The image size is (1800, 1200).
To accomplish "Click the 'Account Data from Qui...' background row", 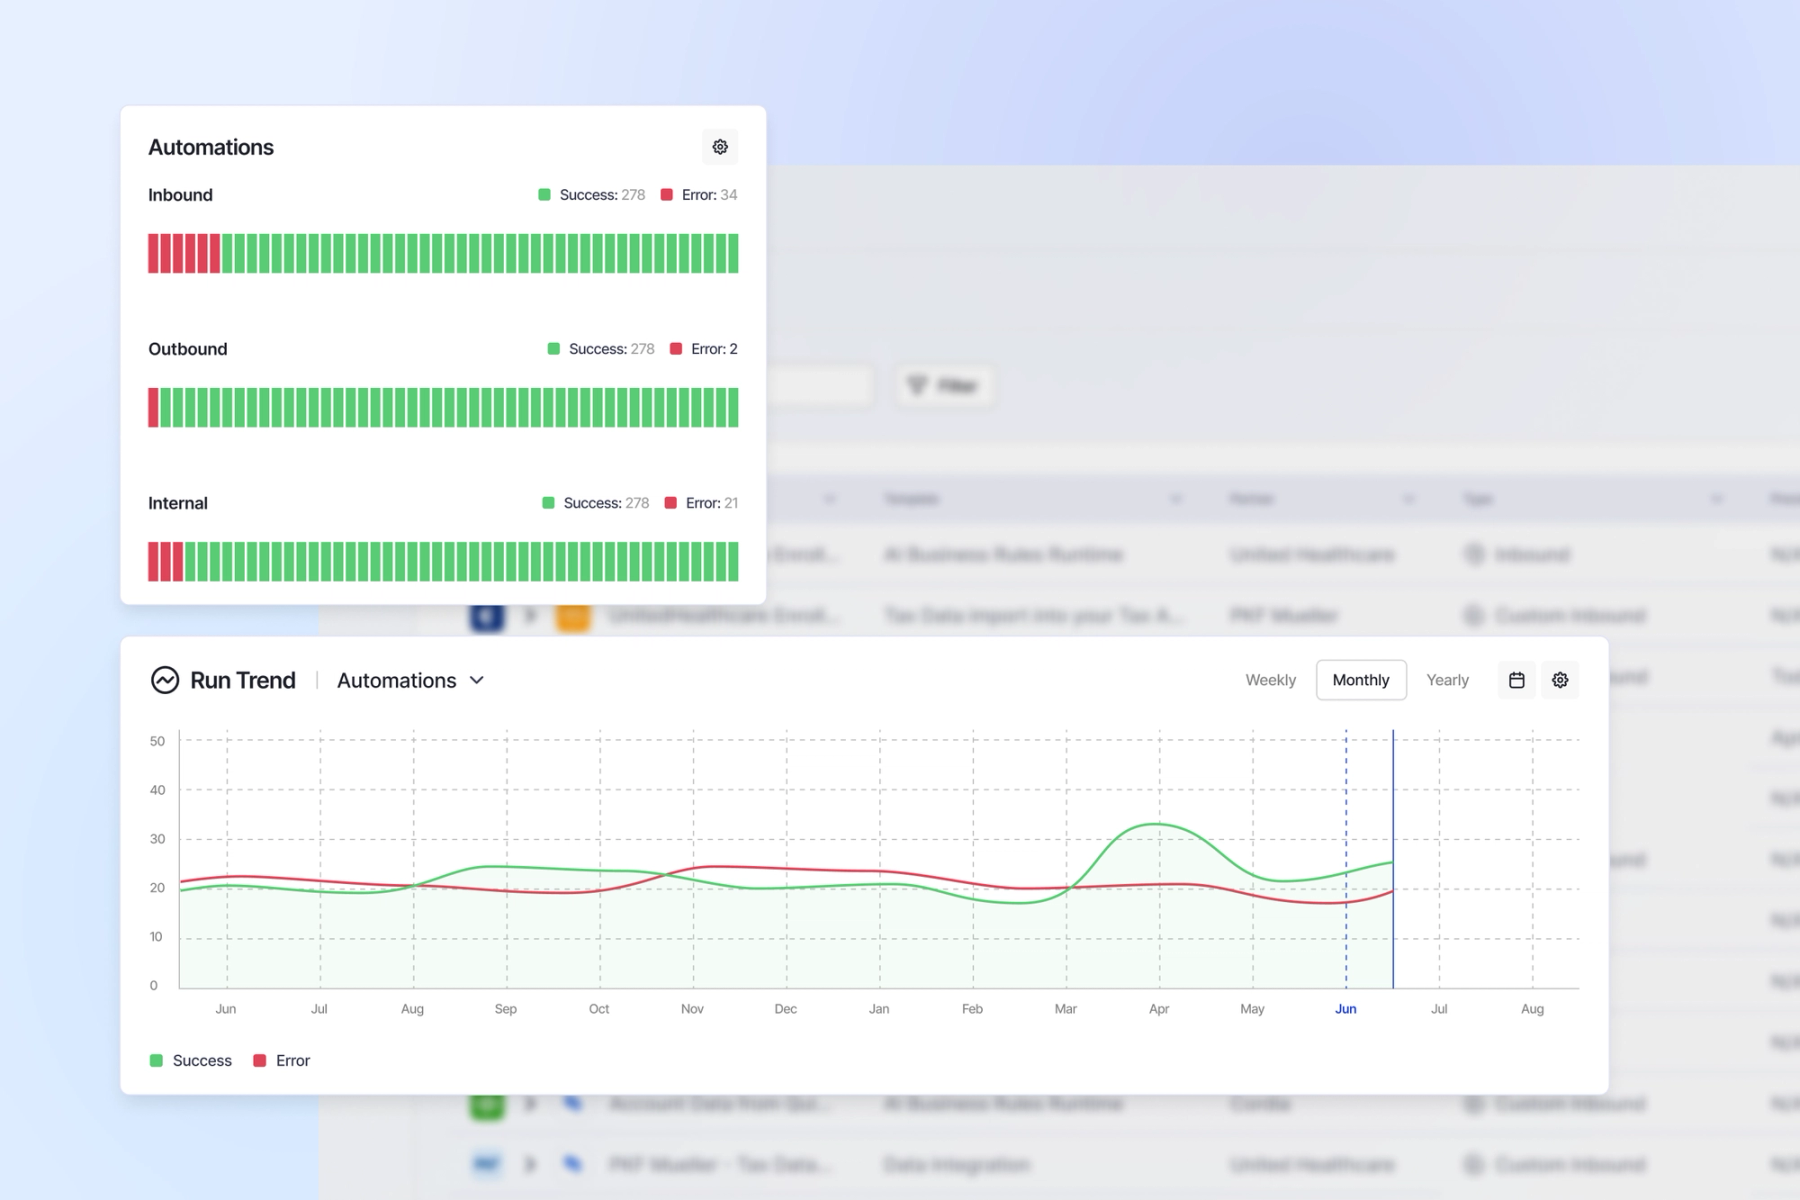I will pyautogui.click(x=719, y=1104).
